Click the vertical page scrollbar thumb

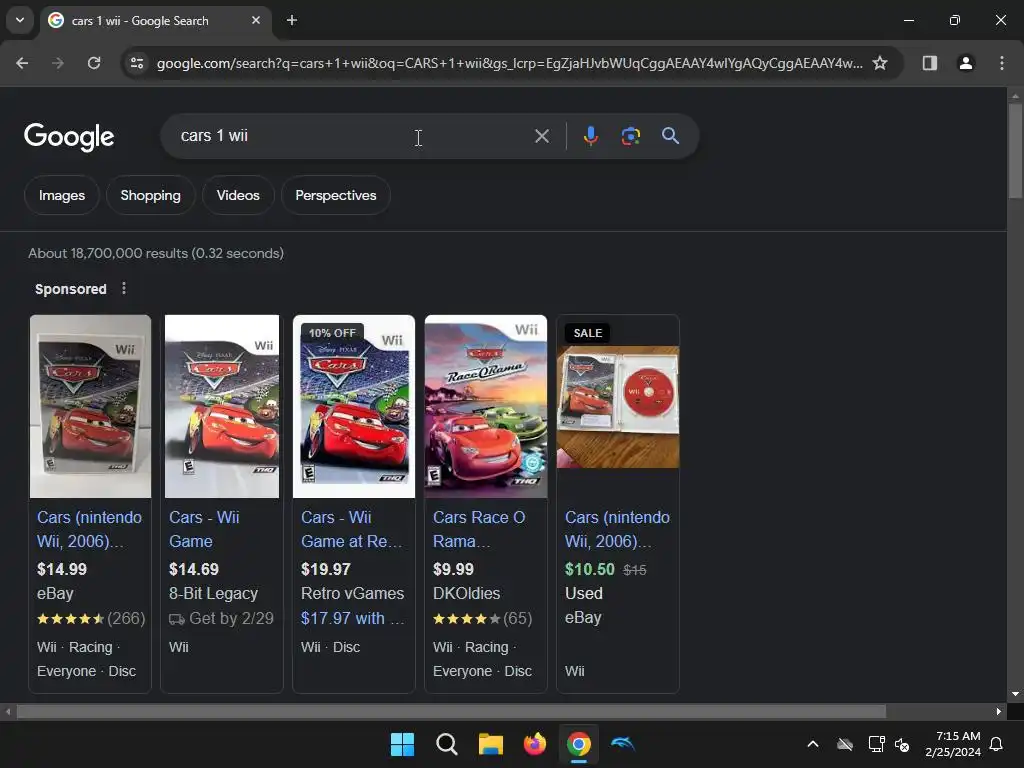1015,150
